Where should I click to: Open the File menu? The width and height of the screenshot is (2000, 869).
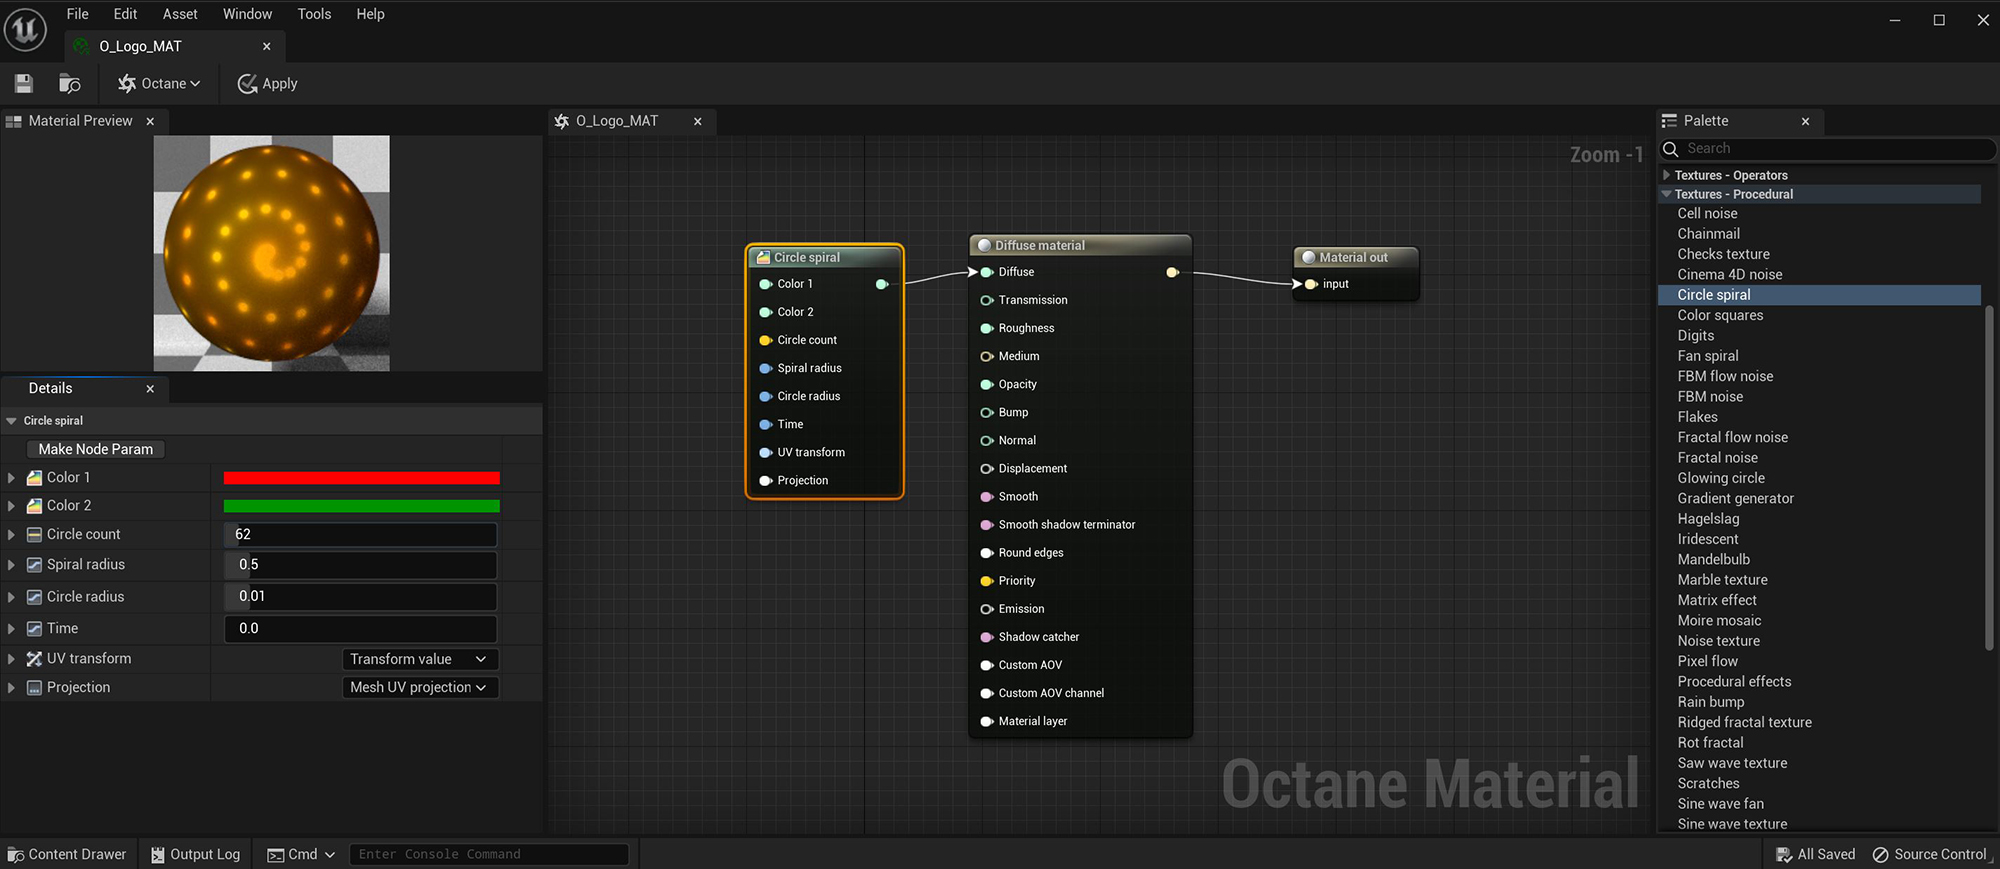[77, 14]
